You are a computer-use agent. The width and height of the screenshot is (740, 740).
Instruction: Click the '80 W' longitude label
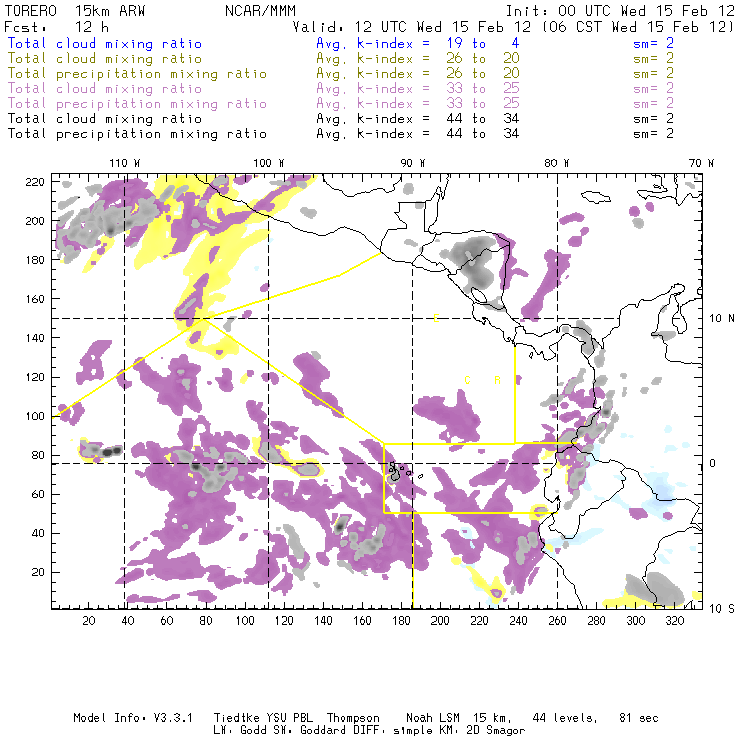pos(557,163)
